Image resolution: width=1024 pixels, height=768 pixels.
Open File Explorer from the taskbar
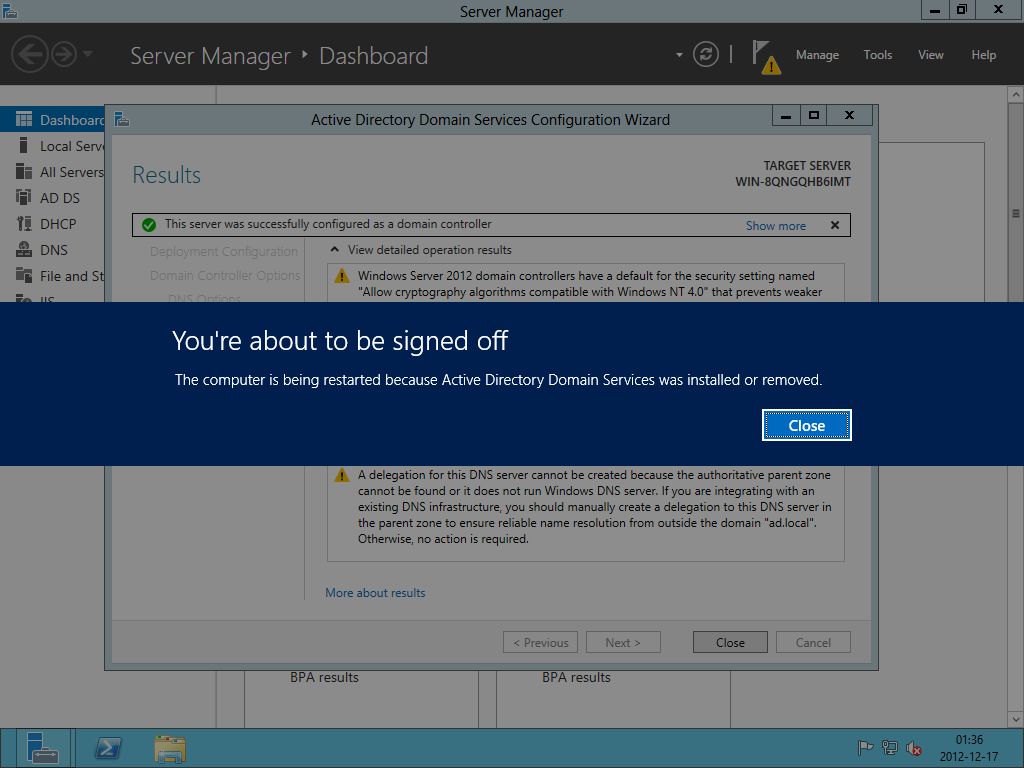[x=170, y=748]
